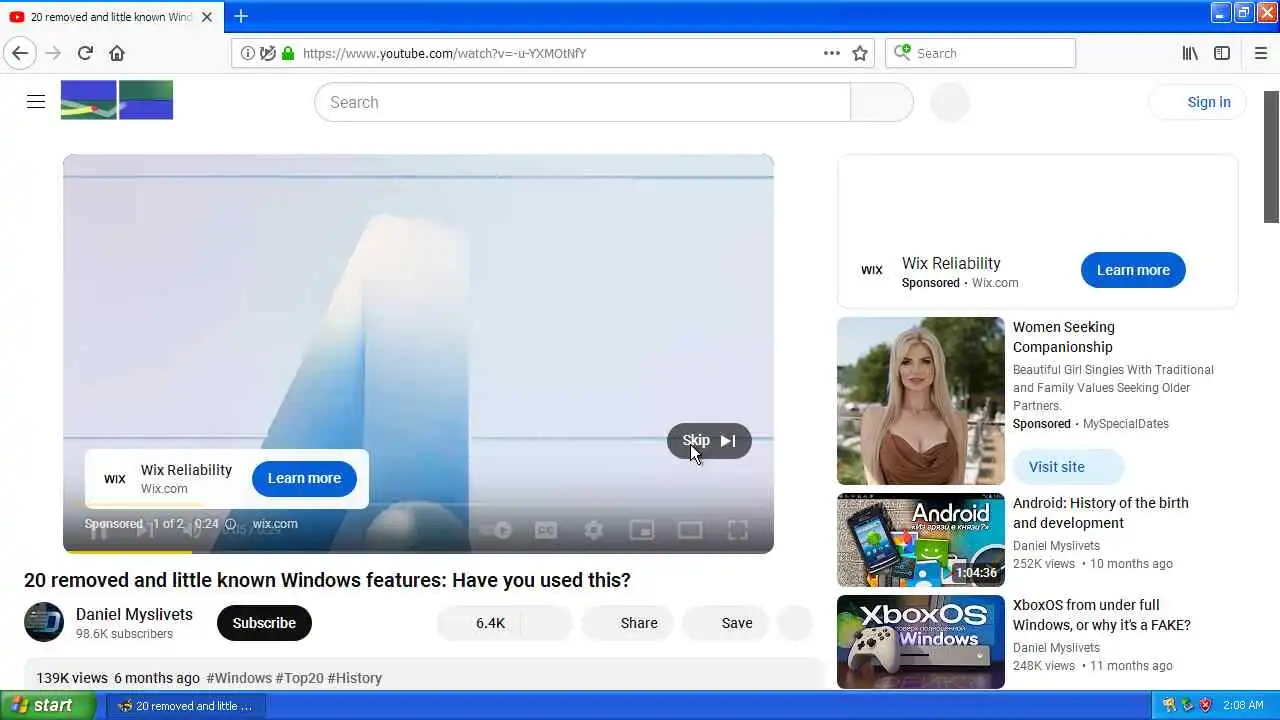Skip the Wix video ad
The height and width of the screenshot is (720, 1280).
coord(709,441)
